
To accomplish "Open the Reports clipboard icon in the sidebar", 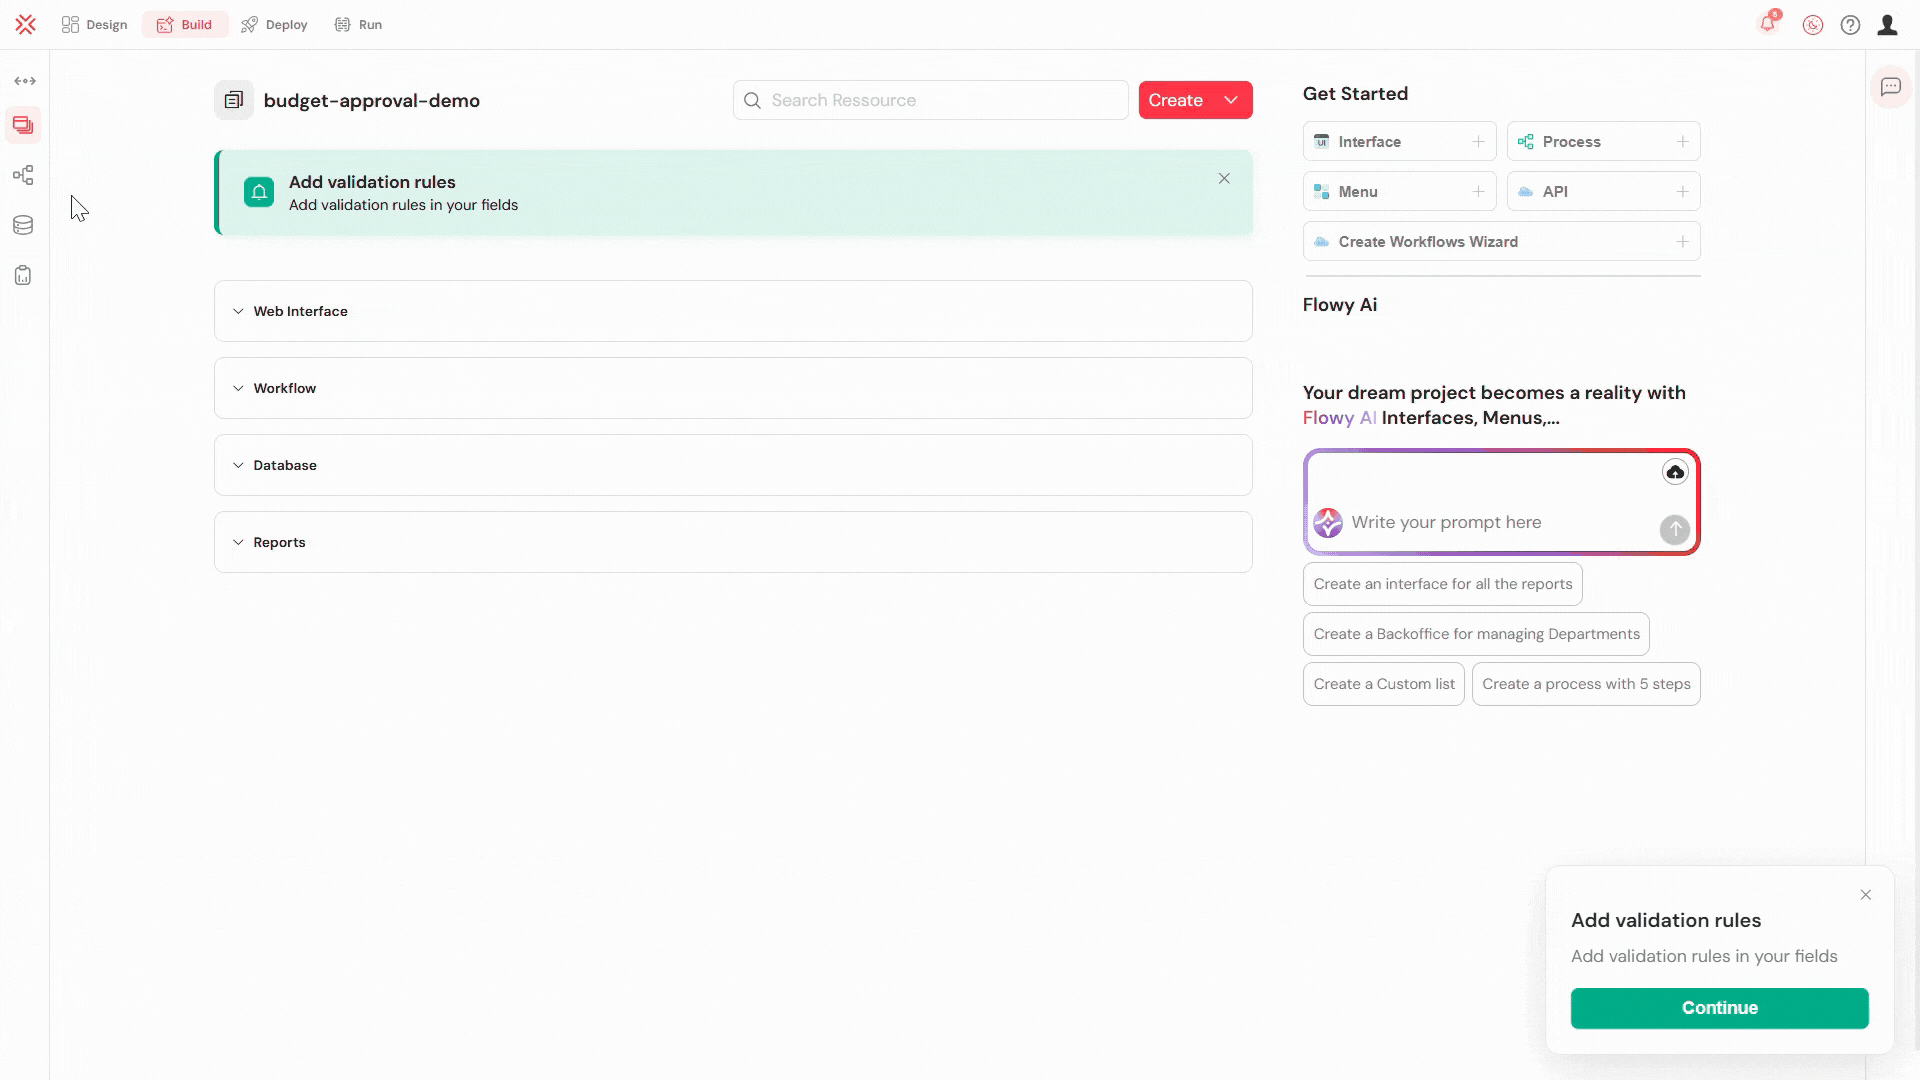I will coord(22,275).
